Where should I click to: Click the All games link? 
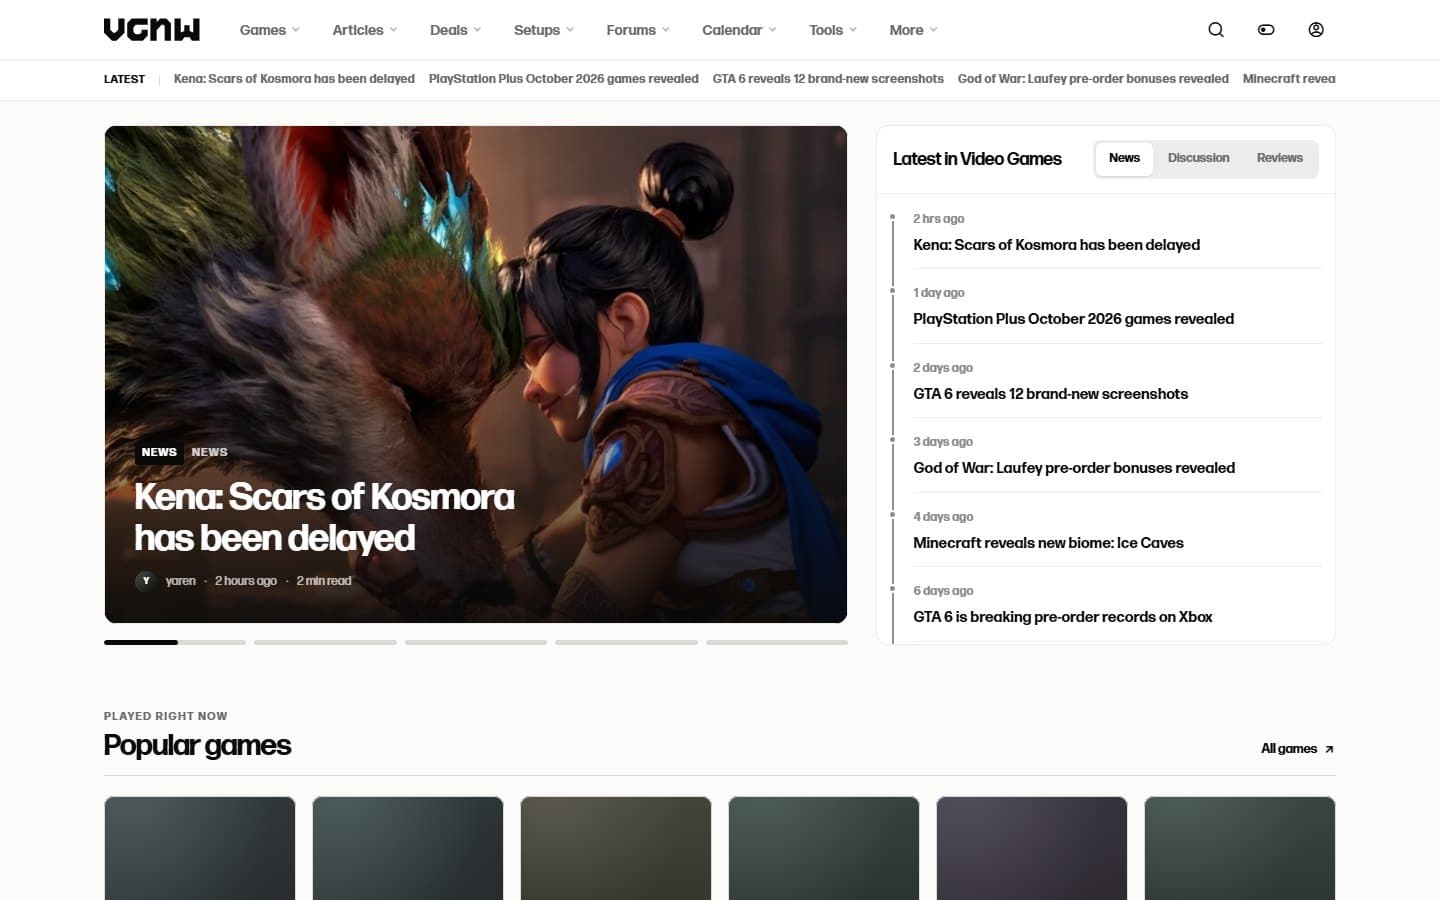tap(1297, 749)
